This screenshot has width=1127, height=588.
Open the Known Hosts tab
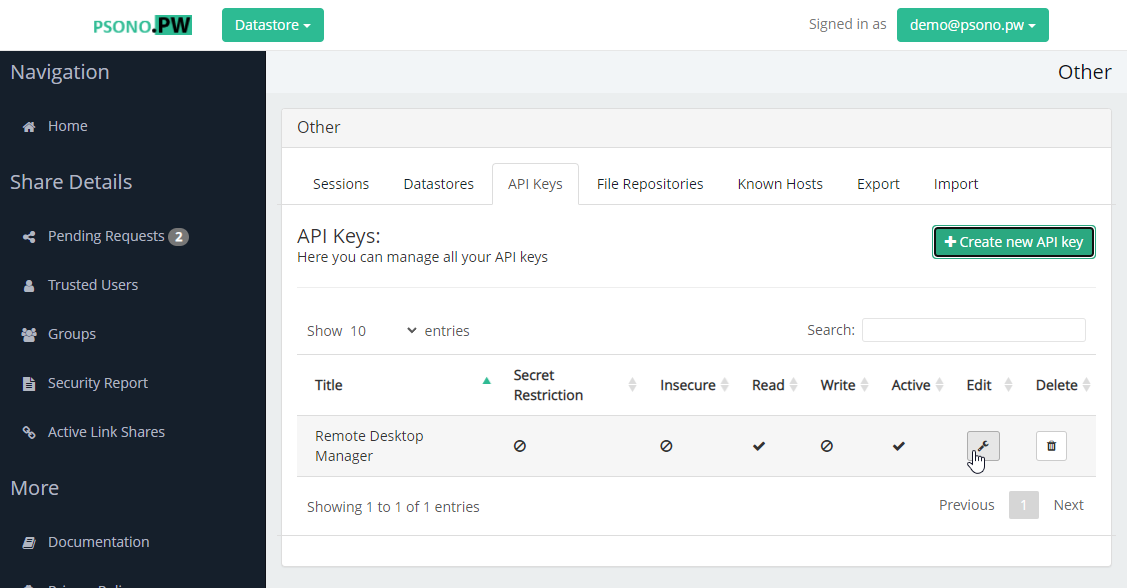click(780, 184)
